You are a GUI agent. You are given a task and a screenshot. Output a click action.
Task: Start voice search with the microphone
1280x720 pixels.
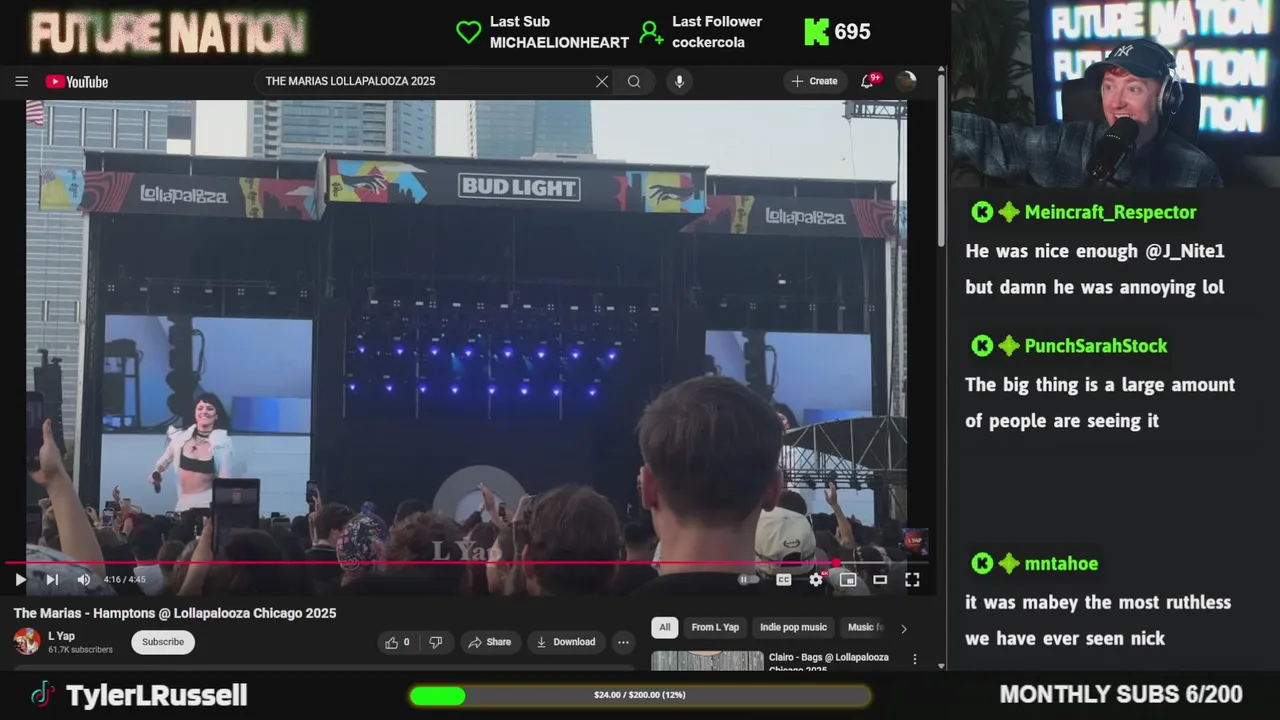tap(679, 82)
